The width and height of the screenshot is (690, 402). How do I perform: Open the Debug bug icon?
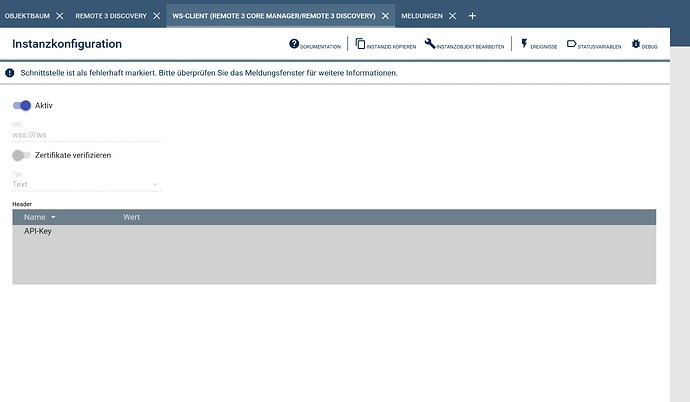click(x=636, y=44)
